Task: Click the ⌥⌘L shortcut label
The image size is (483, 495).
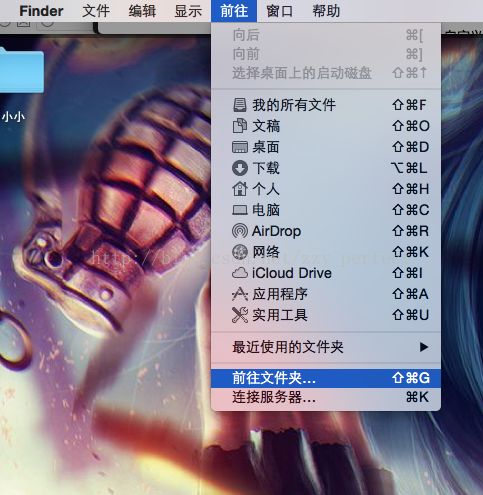Action: (409, 168)
